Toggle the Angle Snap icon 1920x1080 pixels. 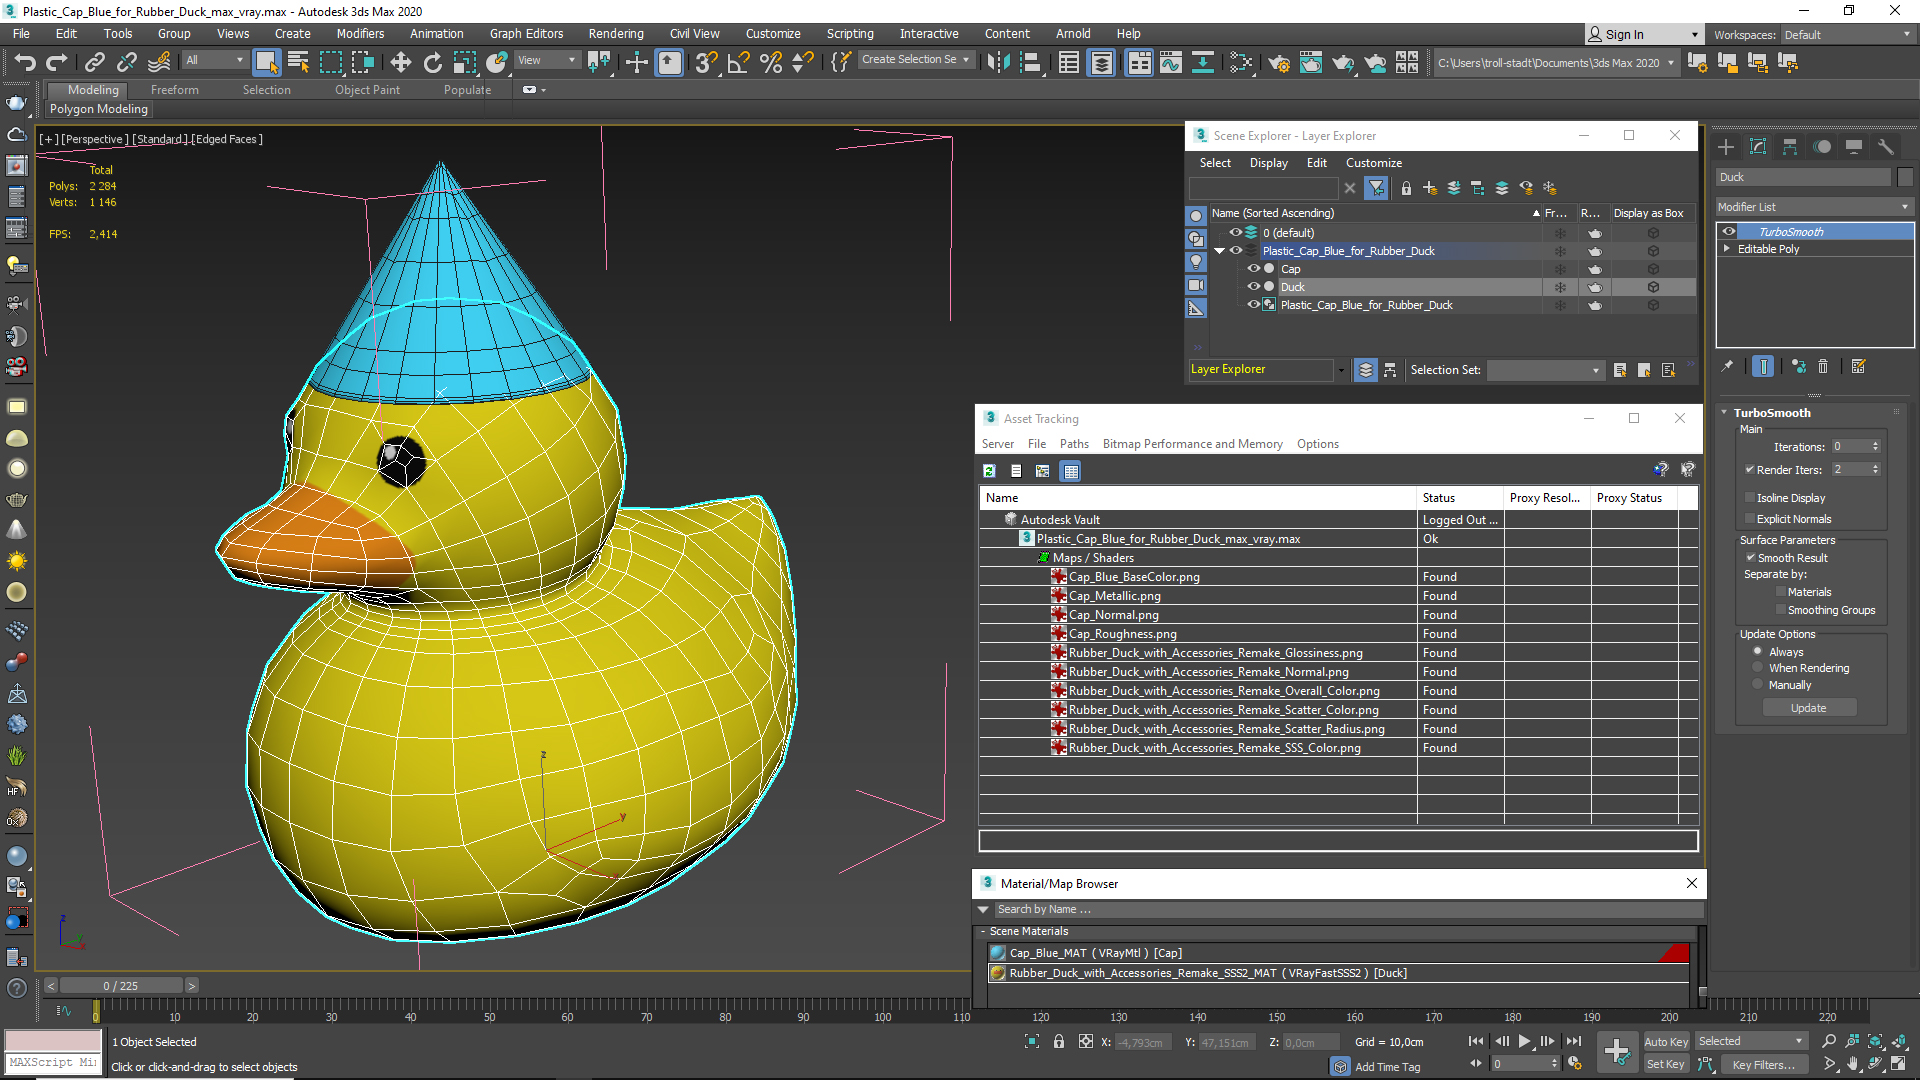point(738,63)
